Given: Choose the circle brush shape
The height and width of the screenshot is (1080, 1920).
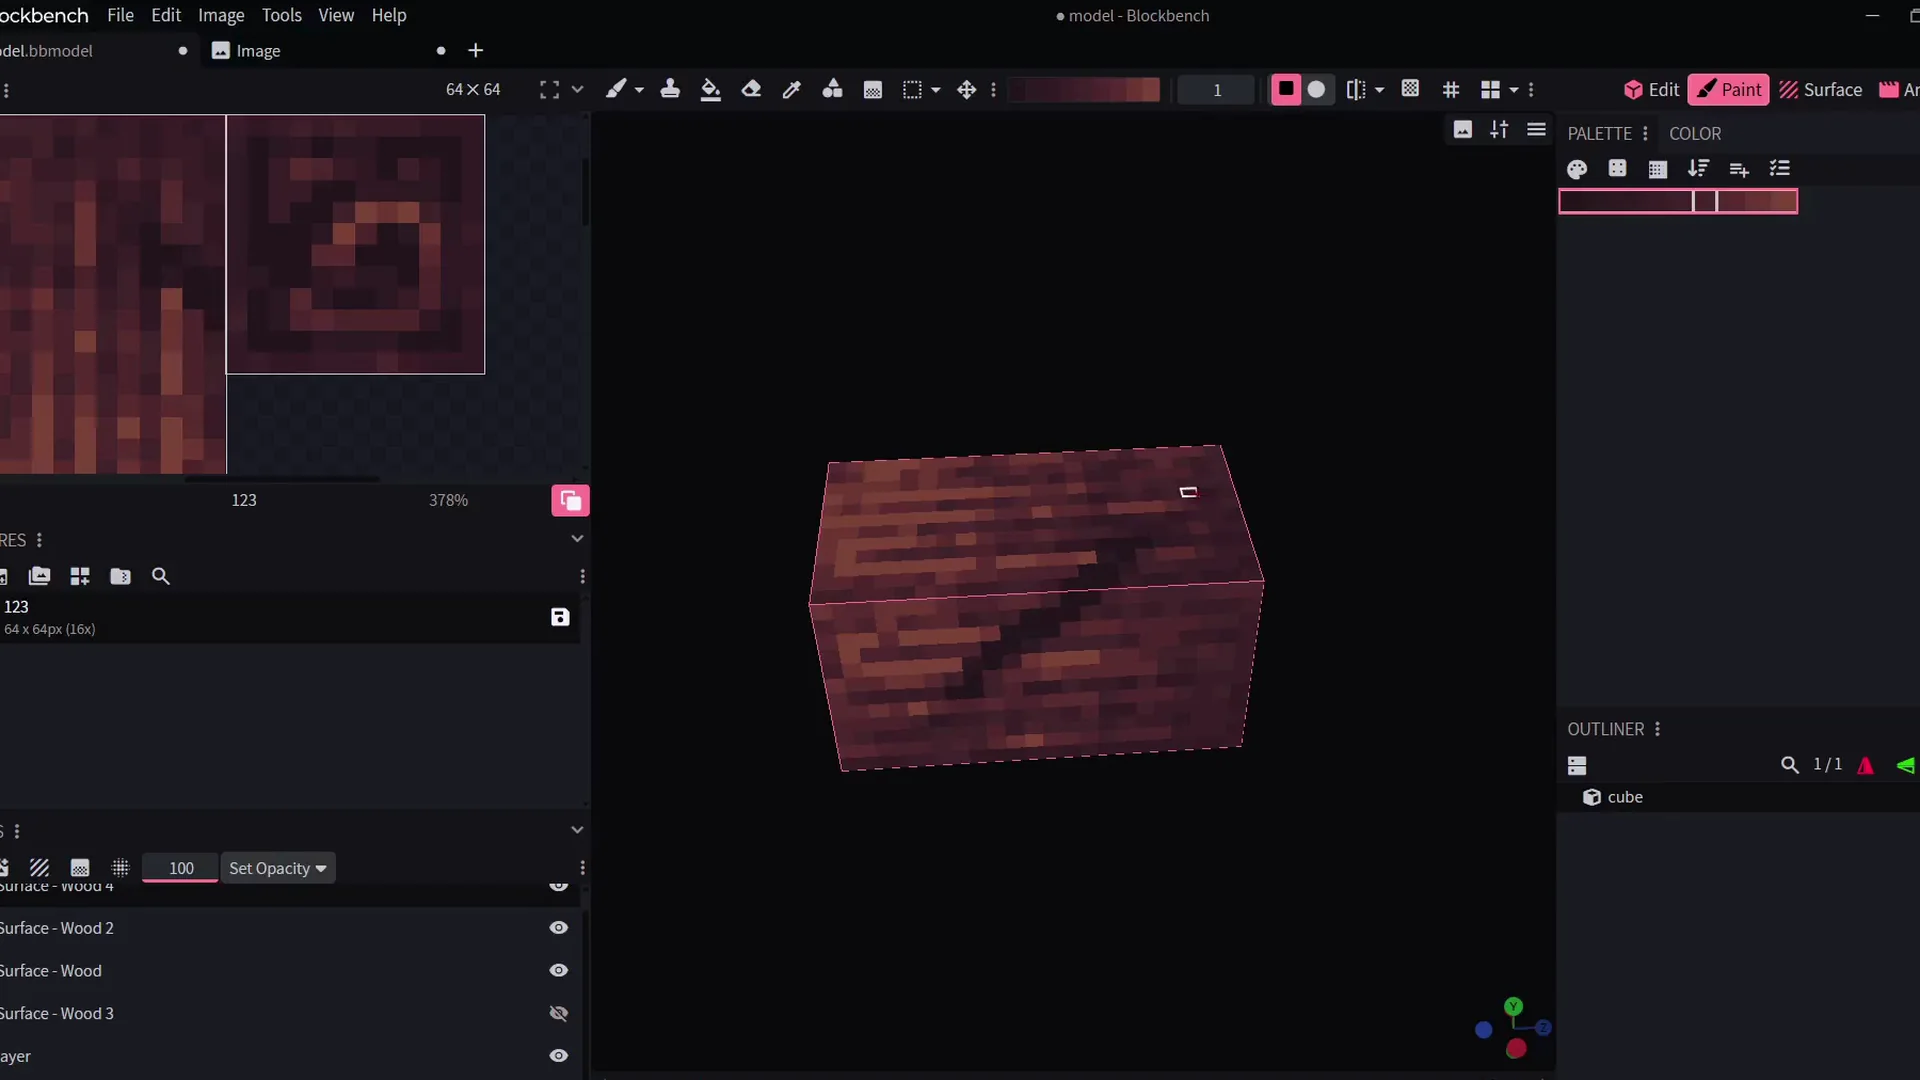Looking at the screenshot, I should 1317,89.
